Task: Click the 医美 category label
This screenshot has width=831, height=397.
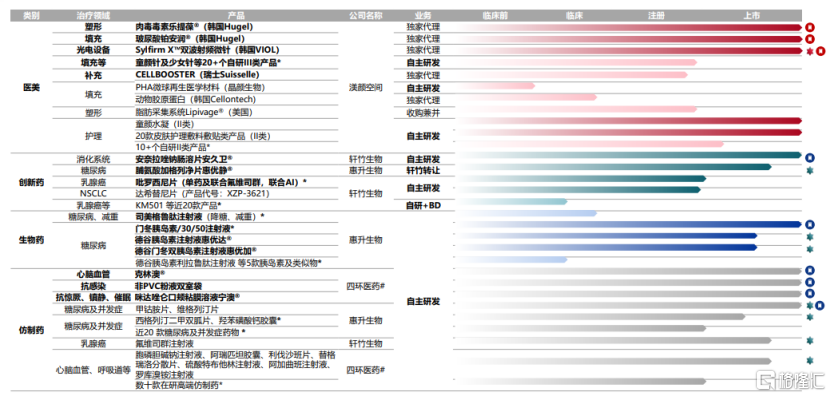Action: [31, 87]
